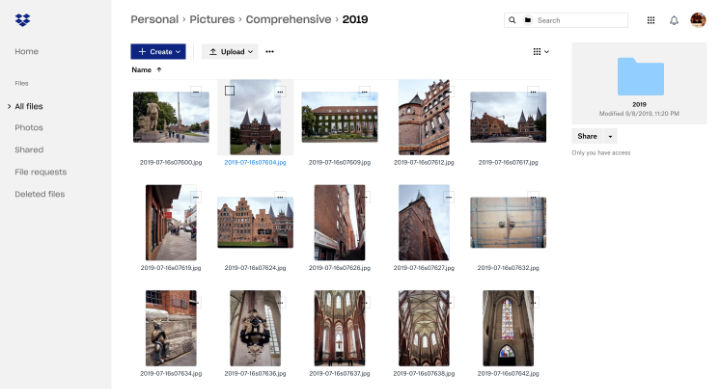Screen dimensions: 720x389
Task: Open the app grid icon near search
Action: point(651,20)
